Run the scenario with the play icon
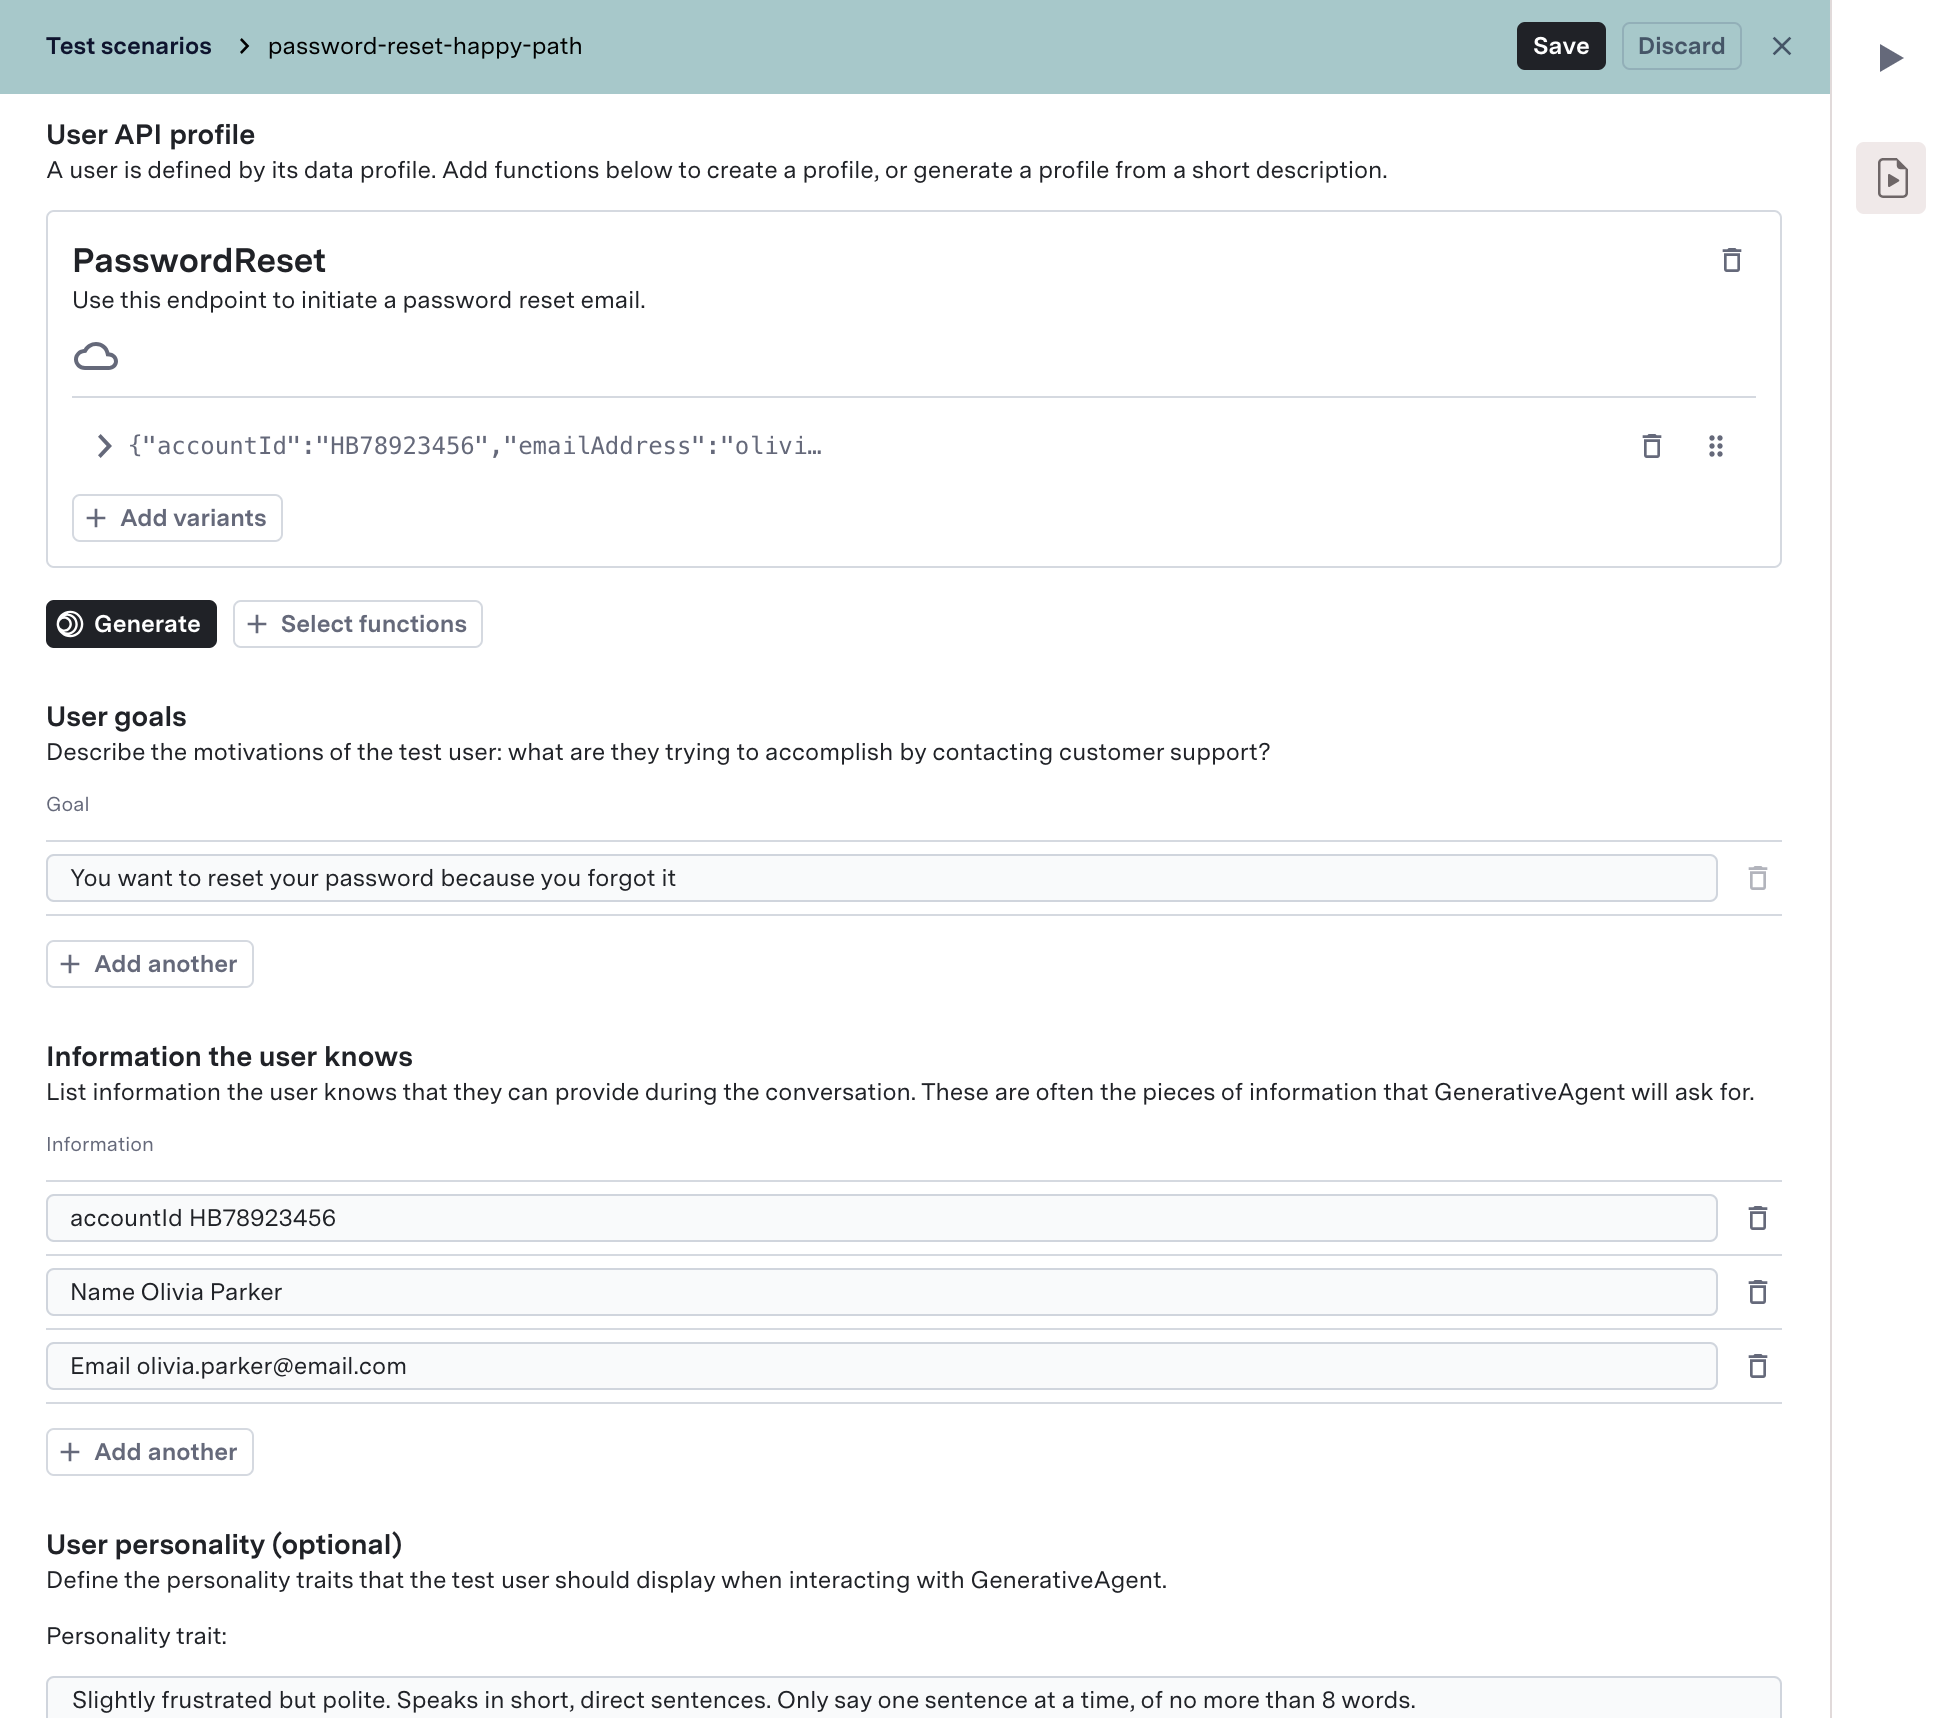The height and width of the screenshot is (1718, 1950). pyautogui.click(x=1890, y=58)
